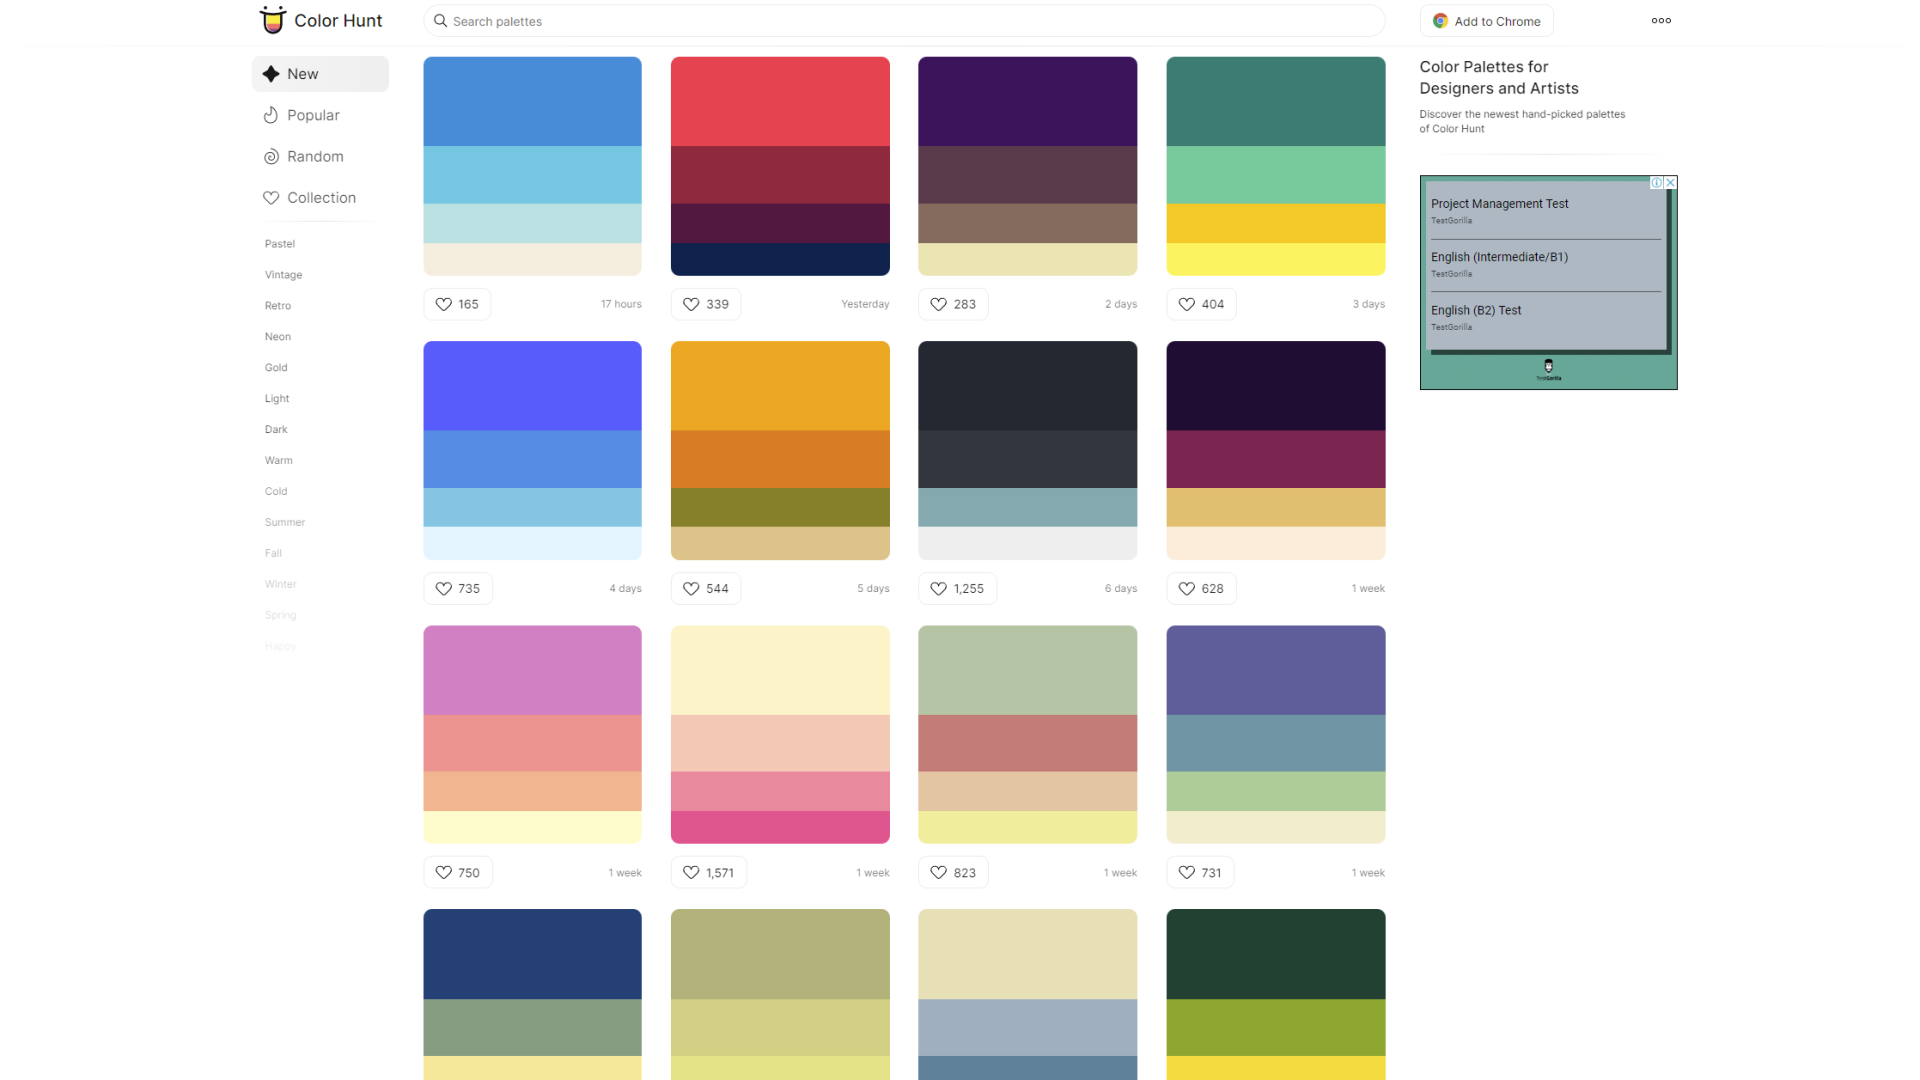This screenshot has width=1920, height=1080.
Task: Like the palette with 750 likes
Action: (x=457, y=872)
